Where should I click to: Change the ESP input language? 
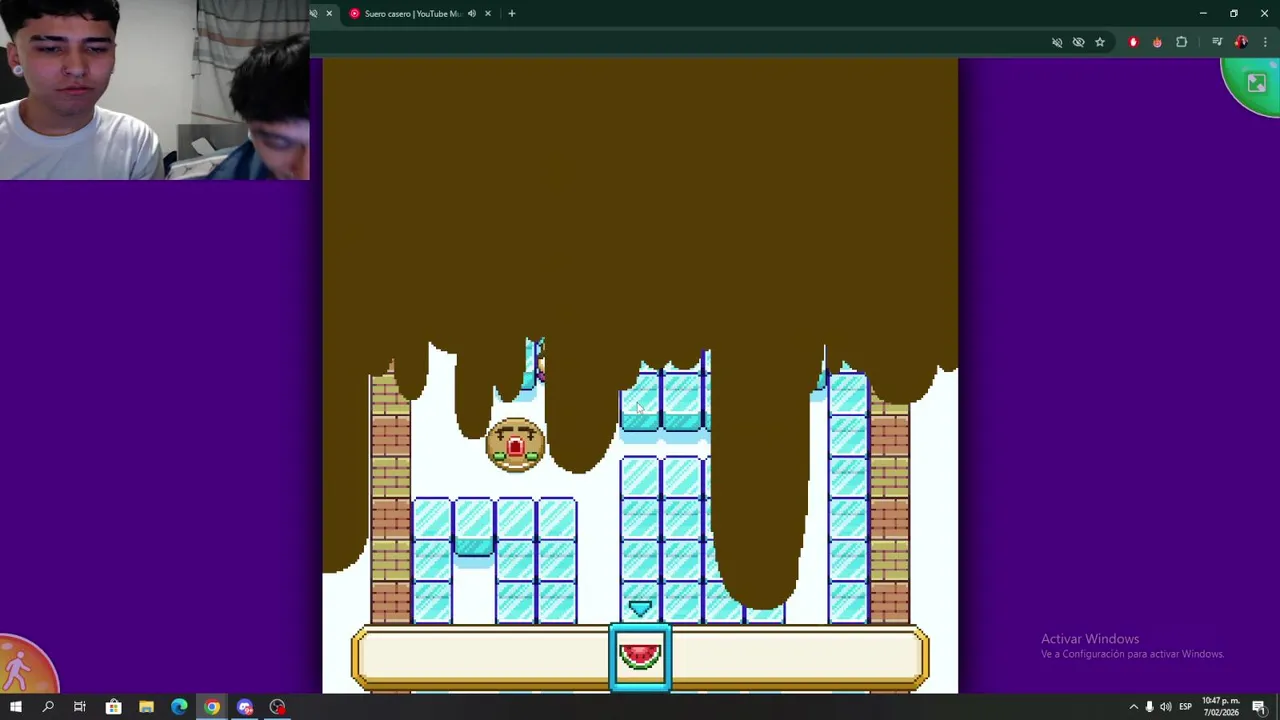click(1185, 707)
